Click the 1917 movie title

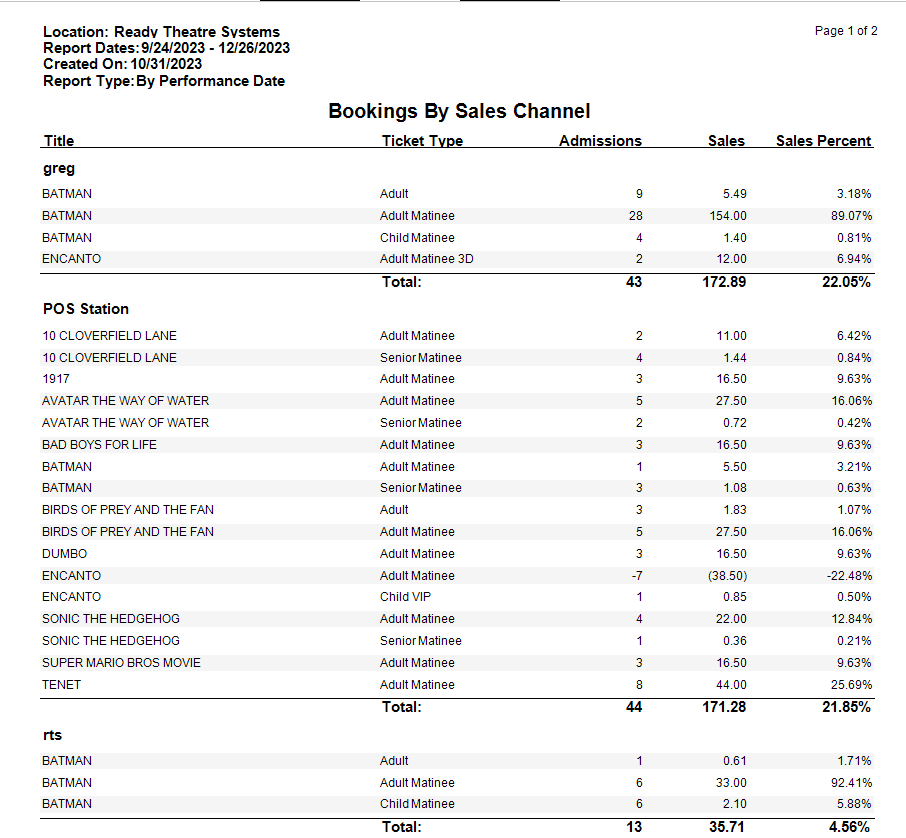56,379
